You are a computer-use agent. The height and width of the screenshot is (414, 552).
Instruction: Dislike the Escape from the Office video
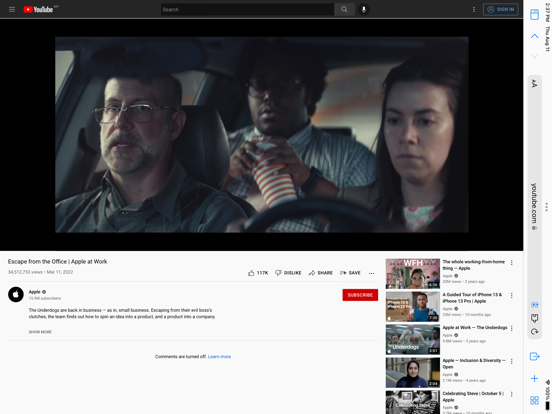pos(288,273)
